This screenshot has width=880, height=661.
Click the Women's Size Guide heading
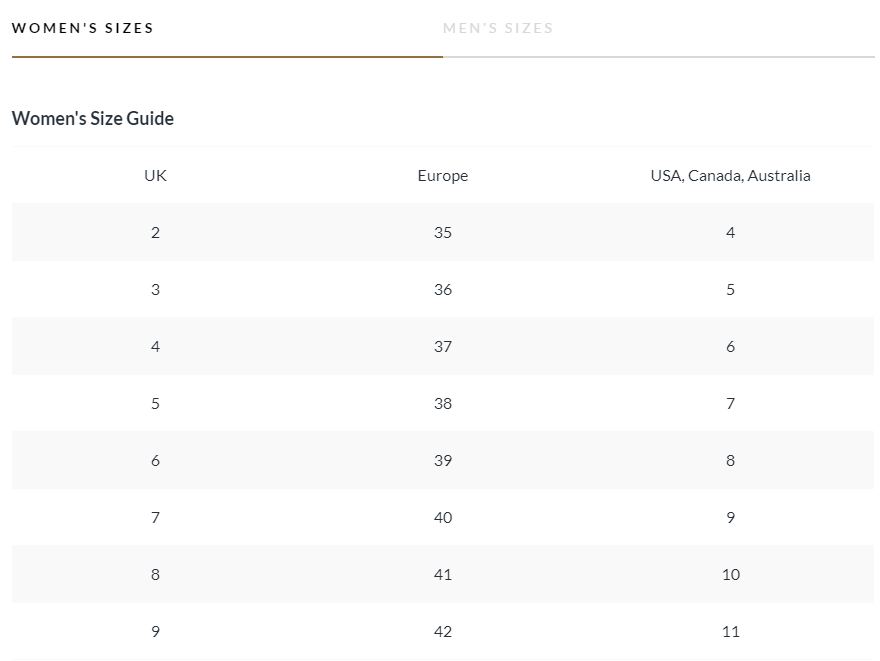[93, 118]
